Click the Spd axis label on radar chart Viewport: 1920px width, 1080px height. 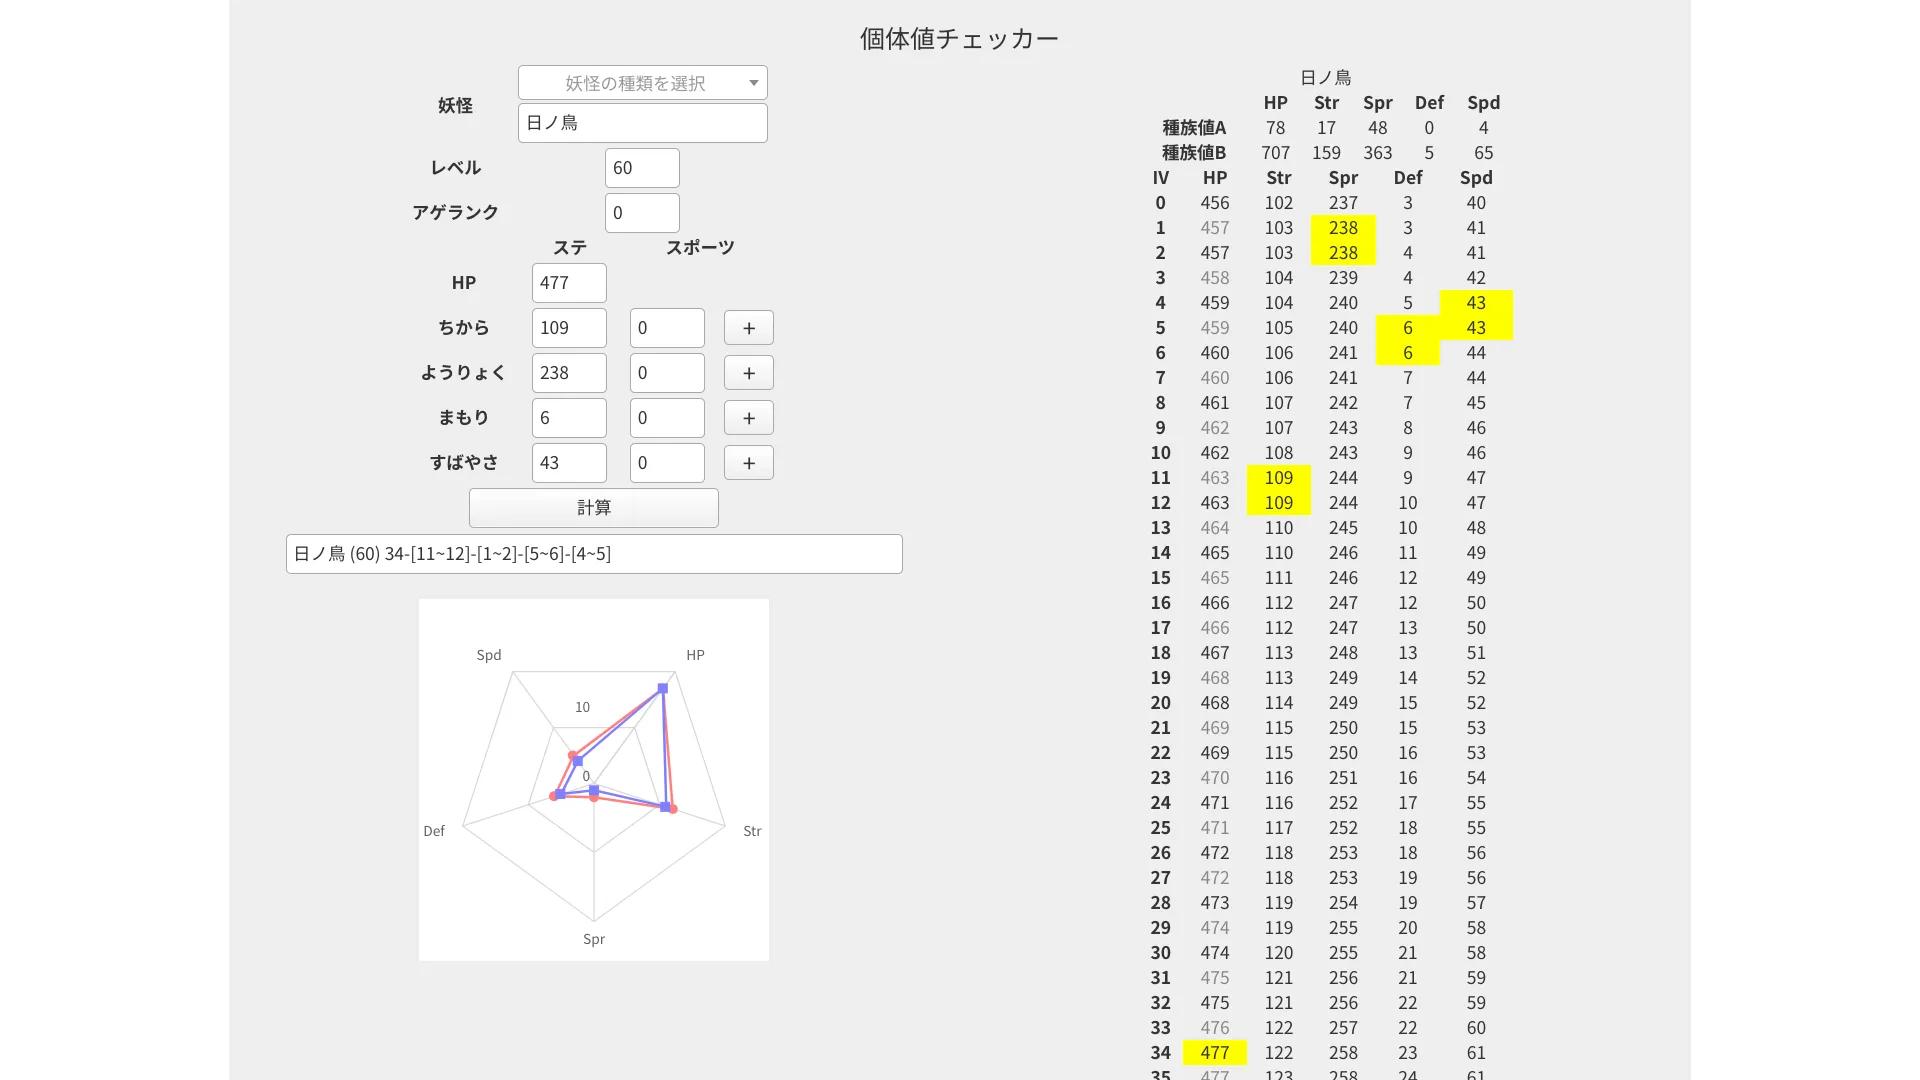pyautogui.click(x=489, y=655)
